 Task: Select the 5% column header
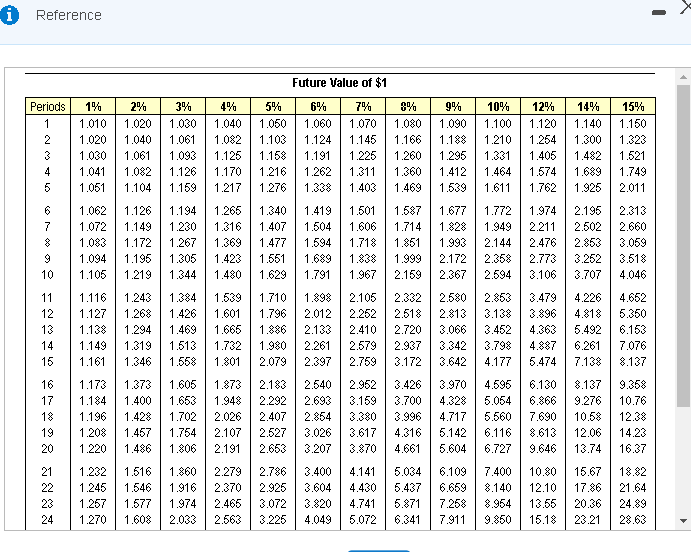click(x=273, y=107)
